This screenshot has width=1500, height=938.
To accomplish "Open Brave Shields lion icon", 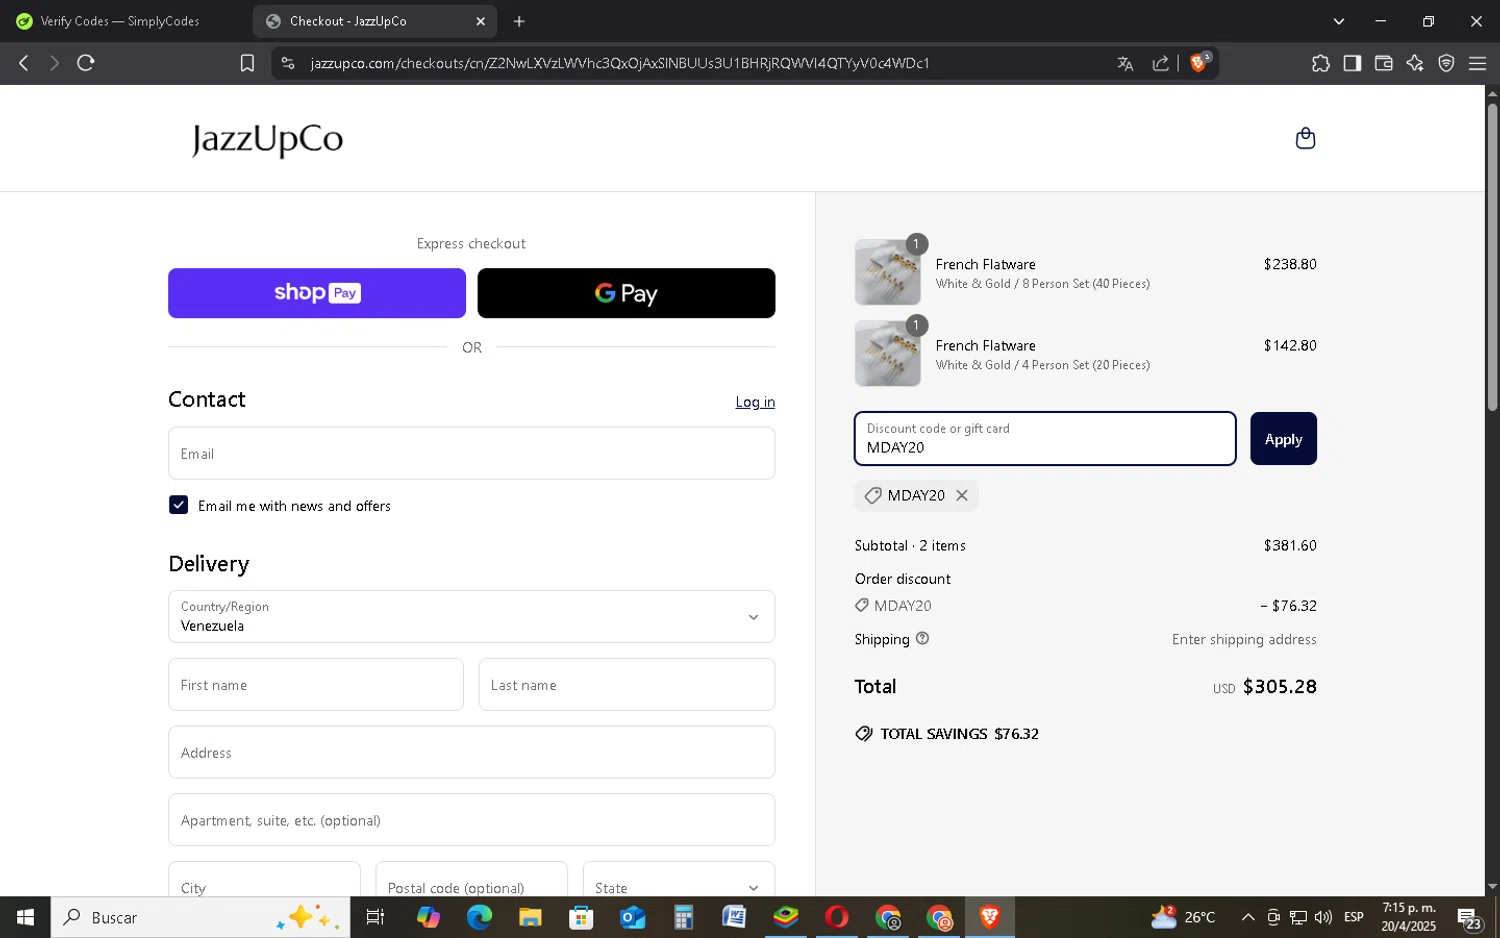I will pyautogui.click(x=1199, y=62).
